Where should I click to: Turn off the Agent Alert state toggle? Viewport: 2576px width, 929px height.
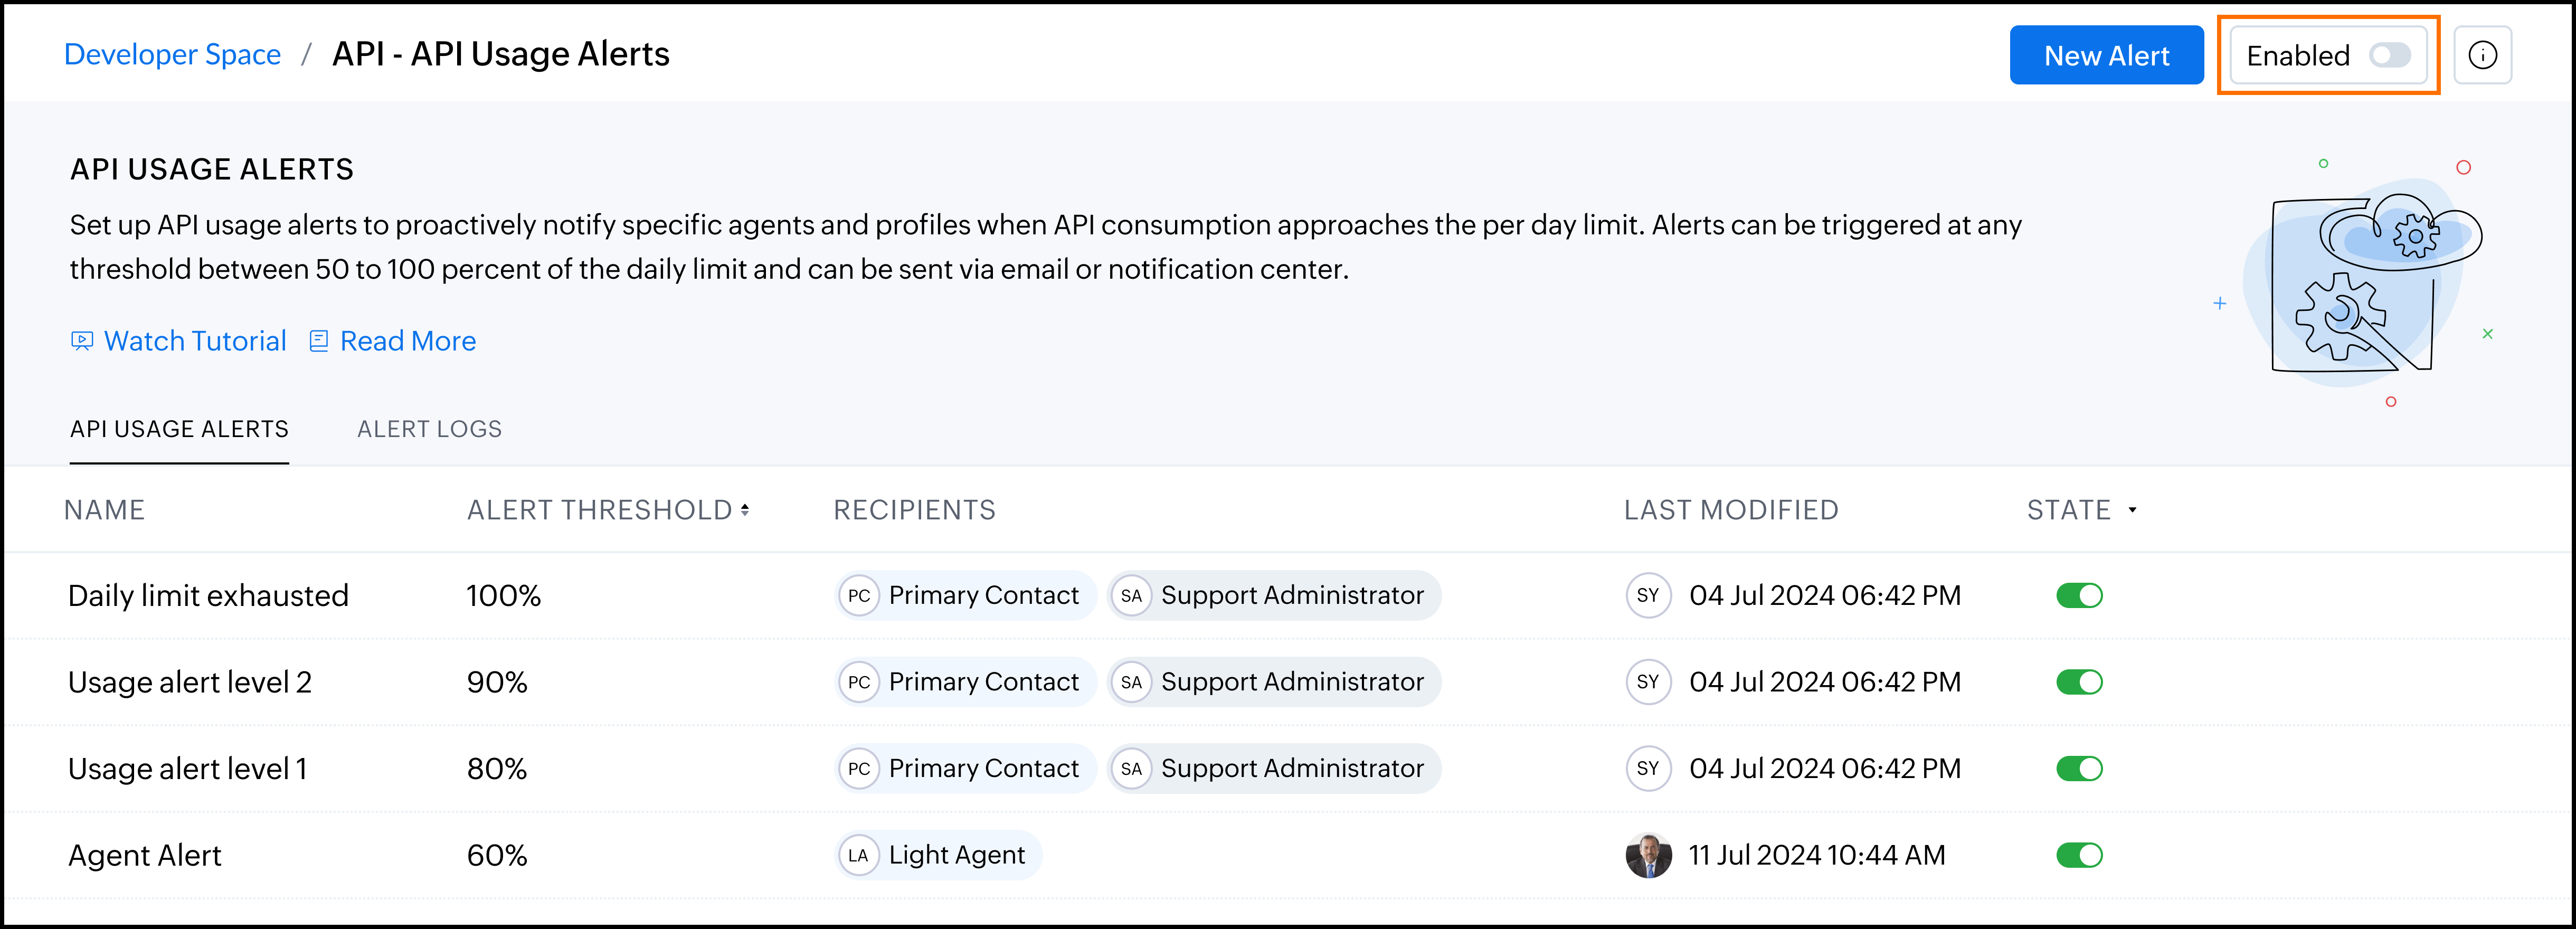(x=2079, y=856)
